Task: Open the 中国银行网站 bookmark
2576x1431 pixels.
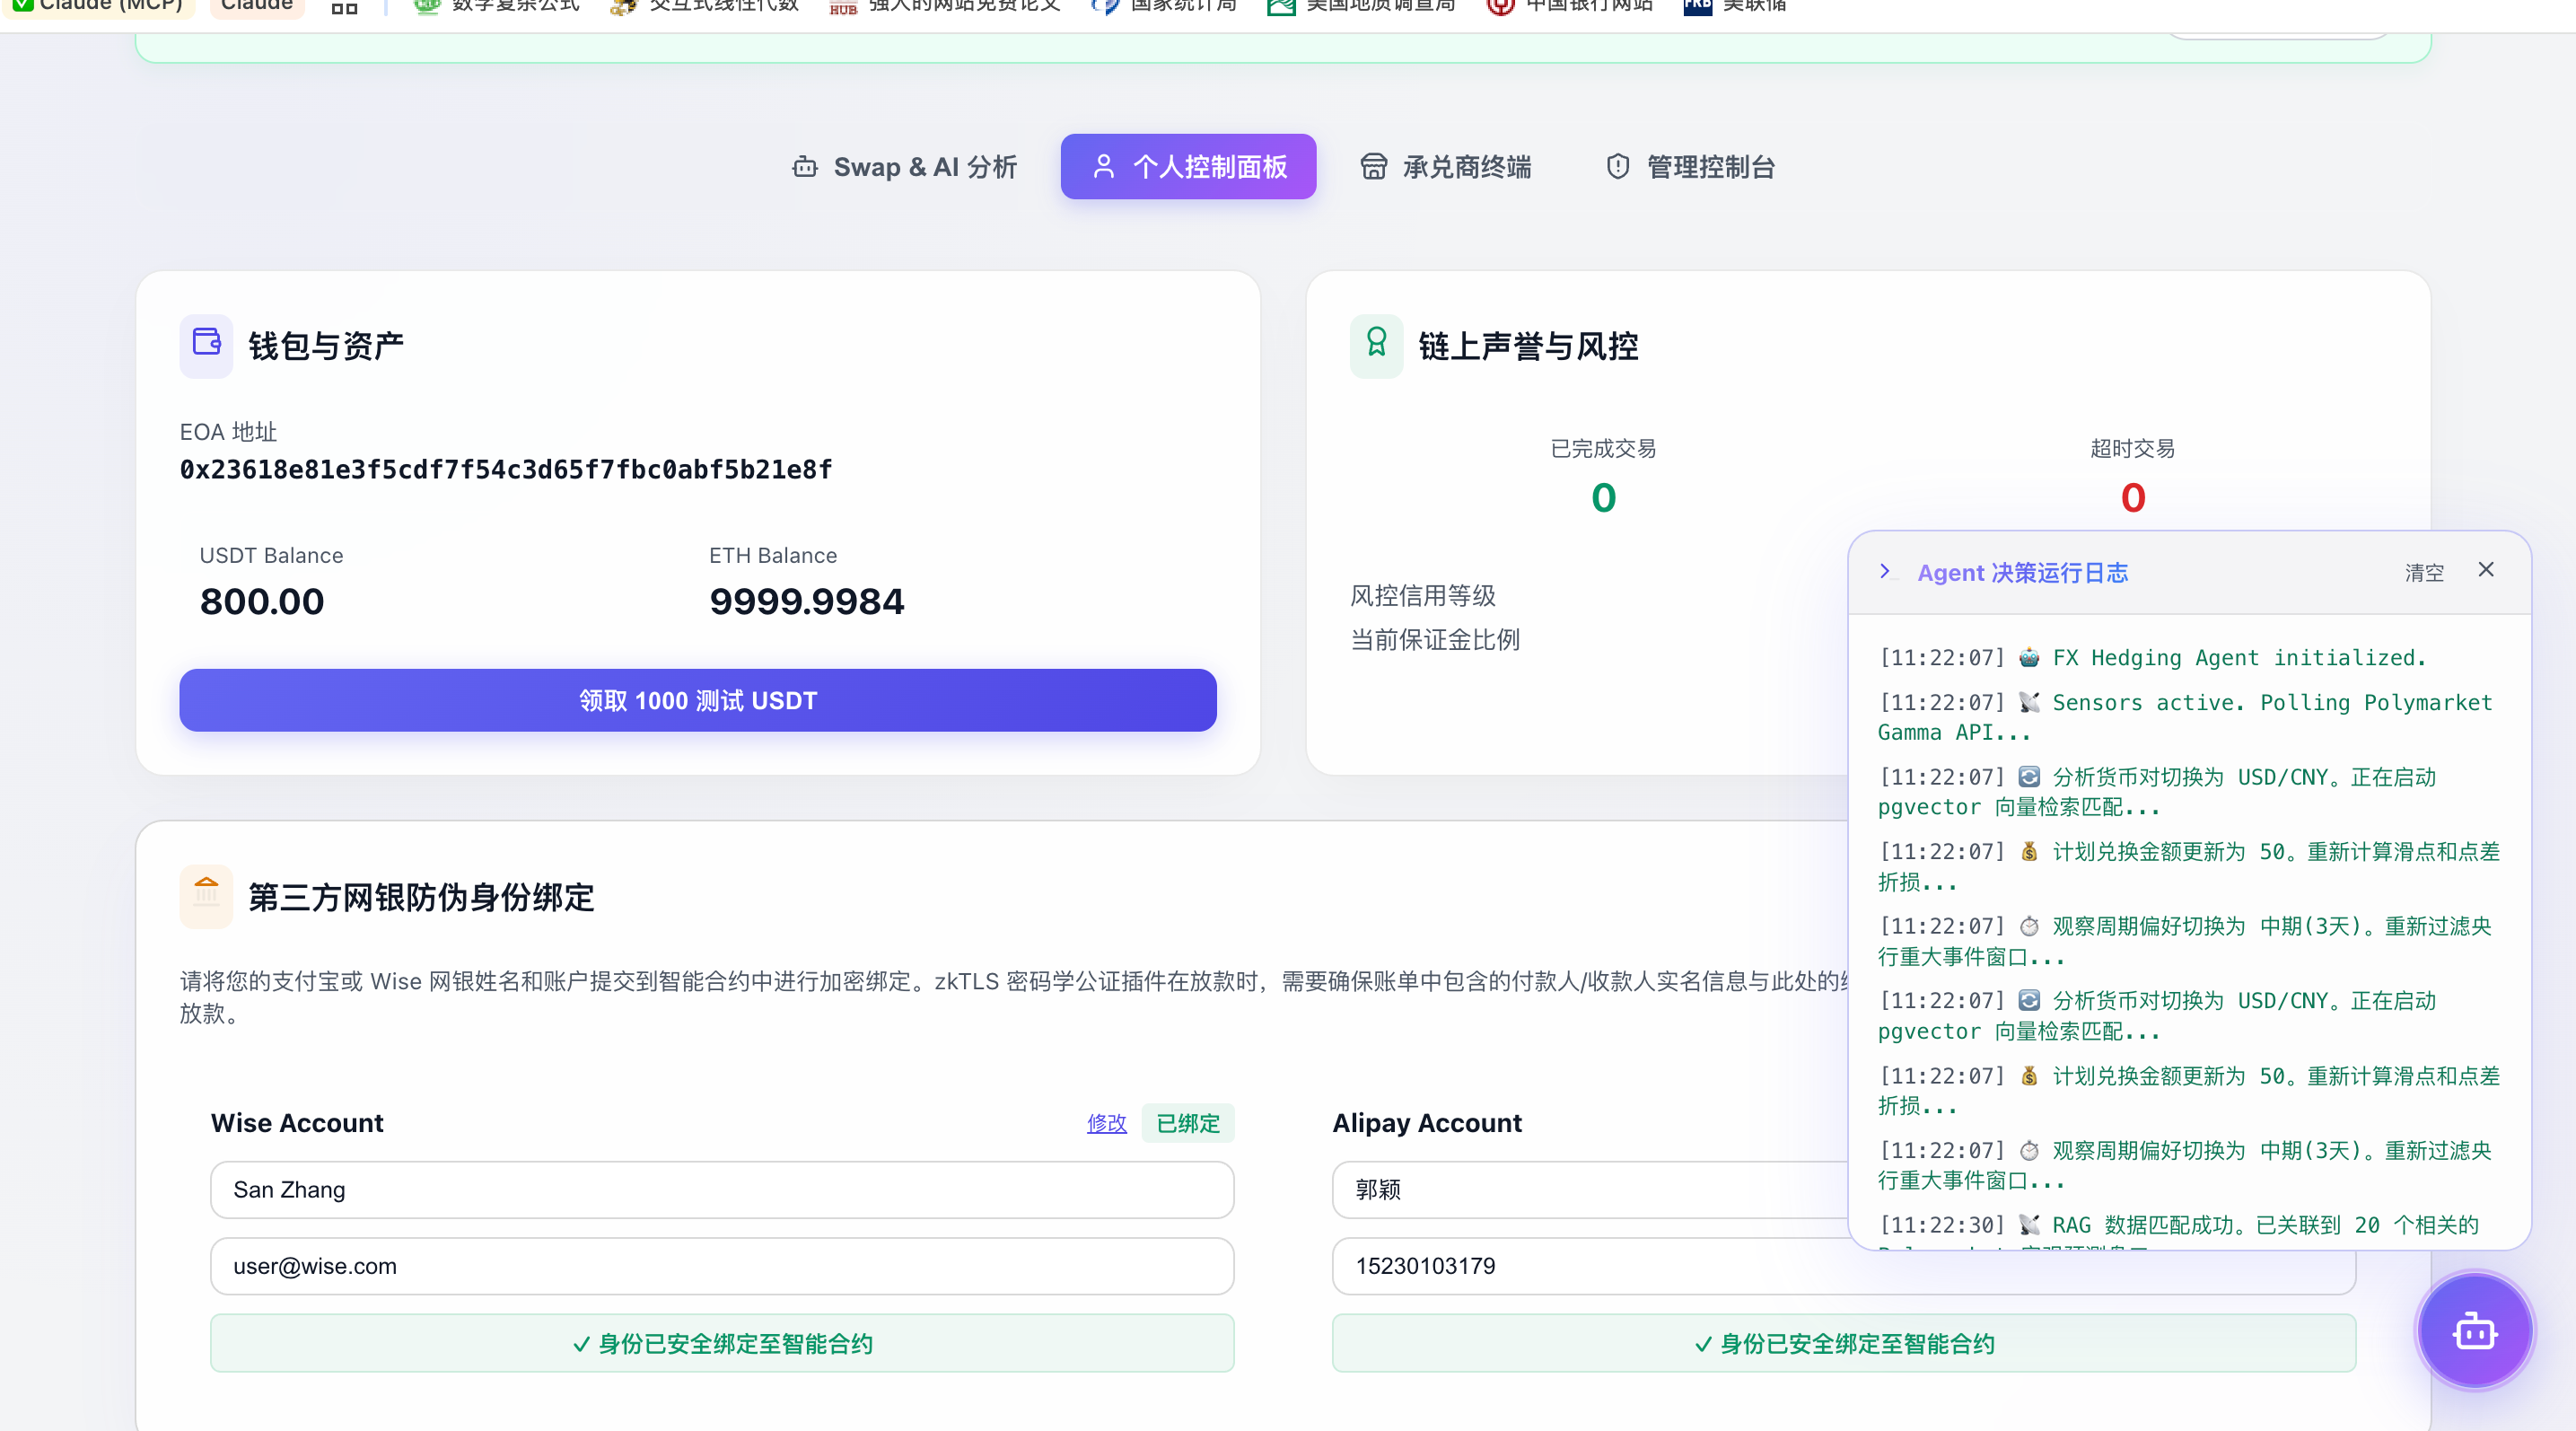Action: coord(1570,6)
